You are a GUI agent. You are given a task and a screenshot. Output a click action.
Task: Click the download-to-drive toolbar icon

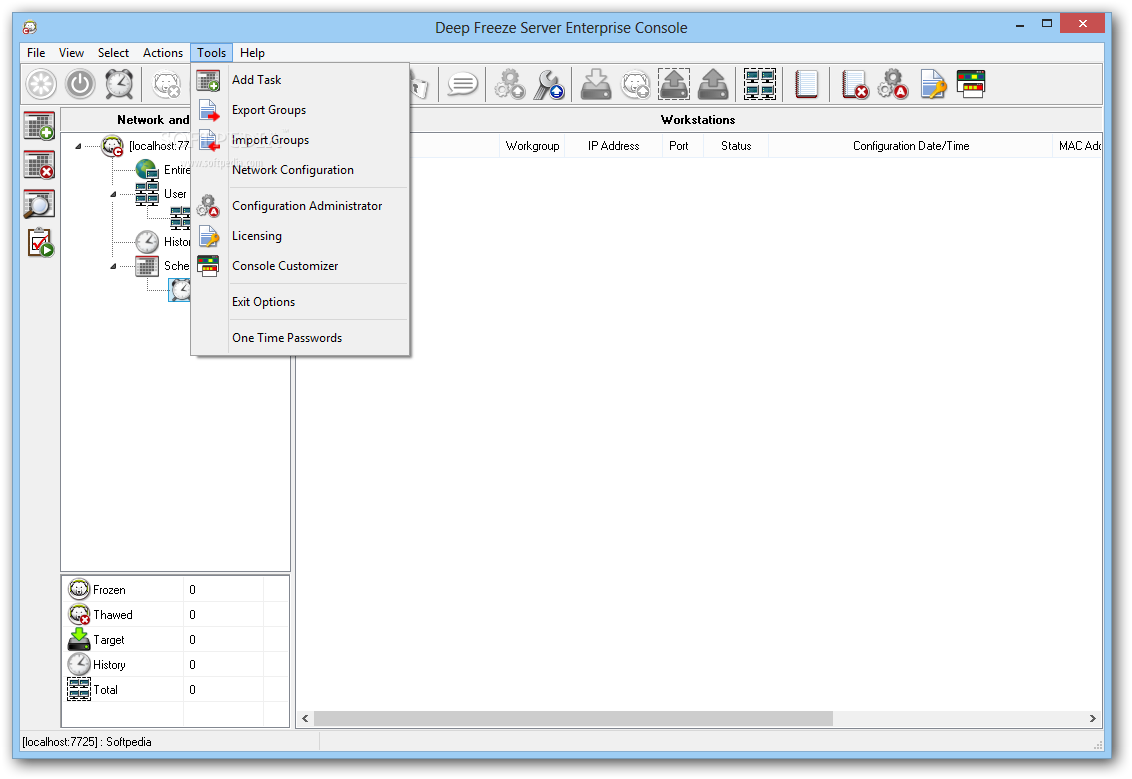tap(596, 84)
